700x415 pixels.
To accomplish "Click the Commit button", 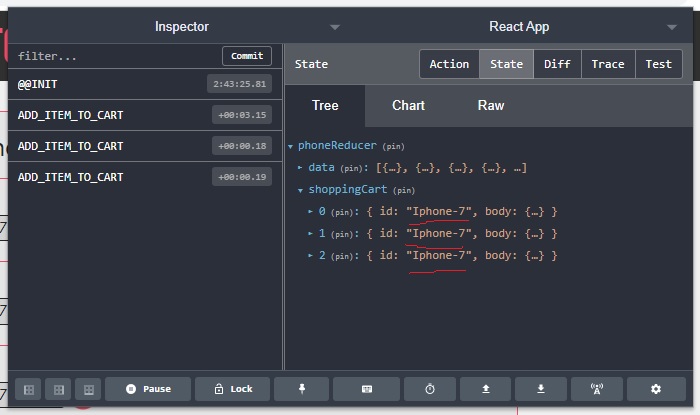I will (247, 56).
